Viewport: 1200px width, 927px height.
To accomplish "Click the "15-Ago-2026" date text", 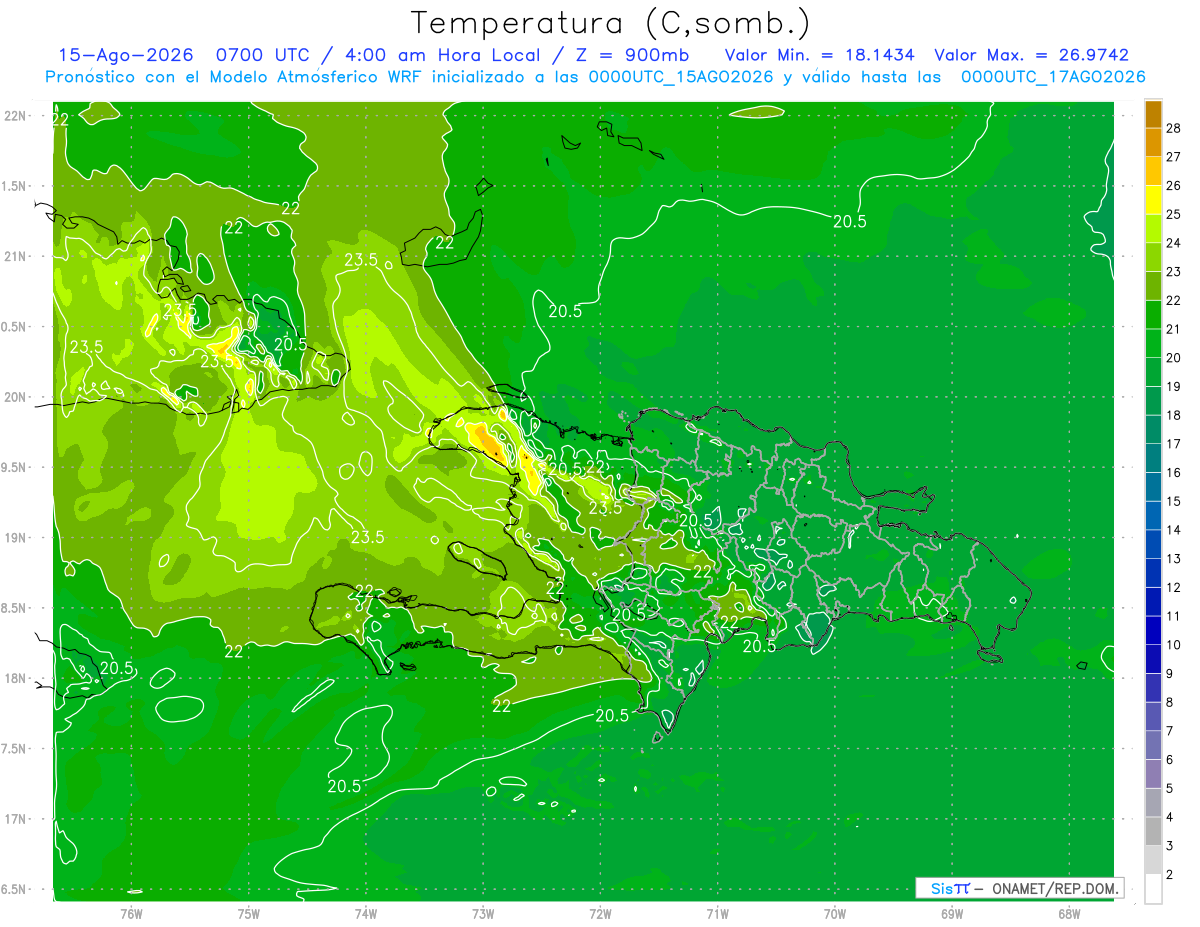I will tap(125, 55).
